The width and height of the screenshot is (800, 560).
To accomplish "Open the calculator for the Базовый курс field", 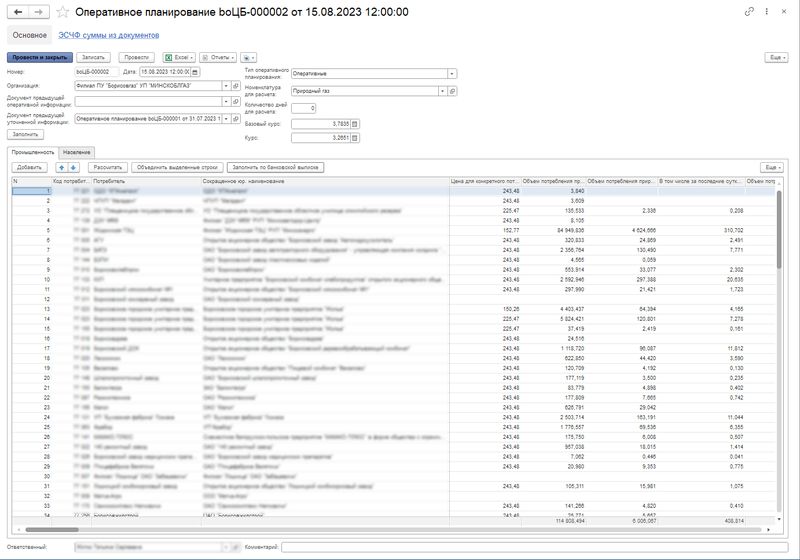I will 353,124.
